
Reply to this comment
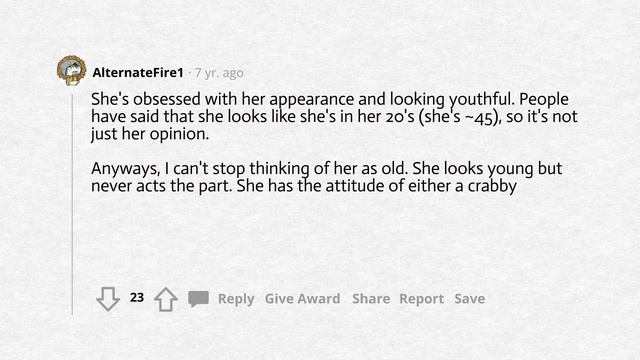click(x=236, y=299)
